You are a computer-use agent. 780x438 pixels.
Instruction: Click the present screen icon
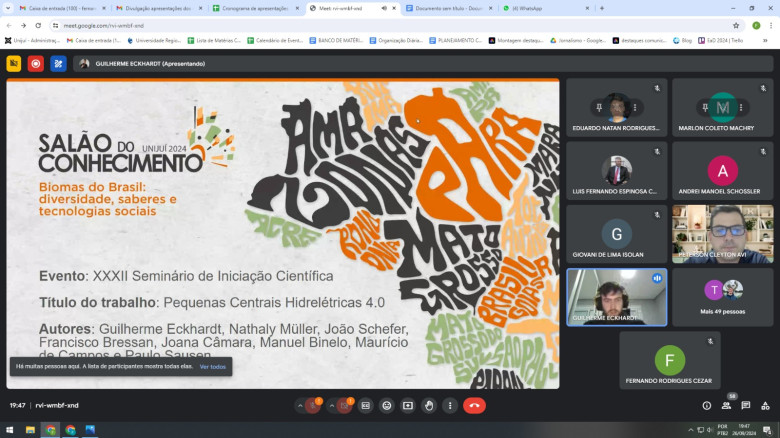[x=408, y=405]
